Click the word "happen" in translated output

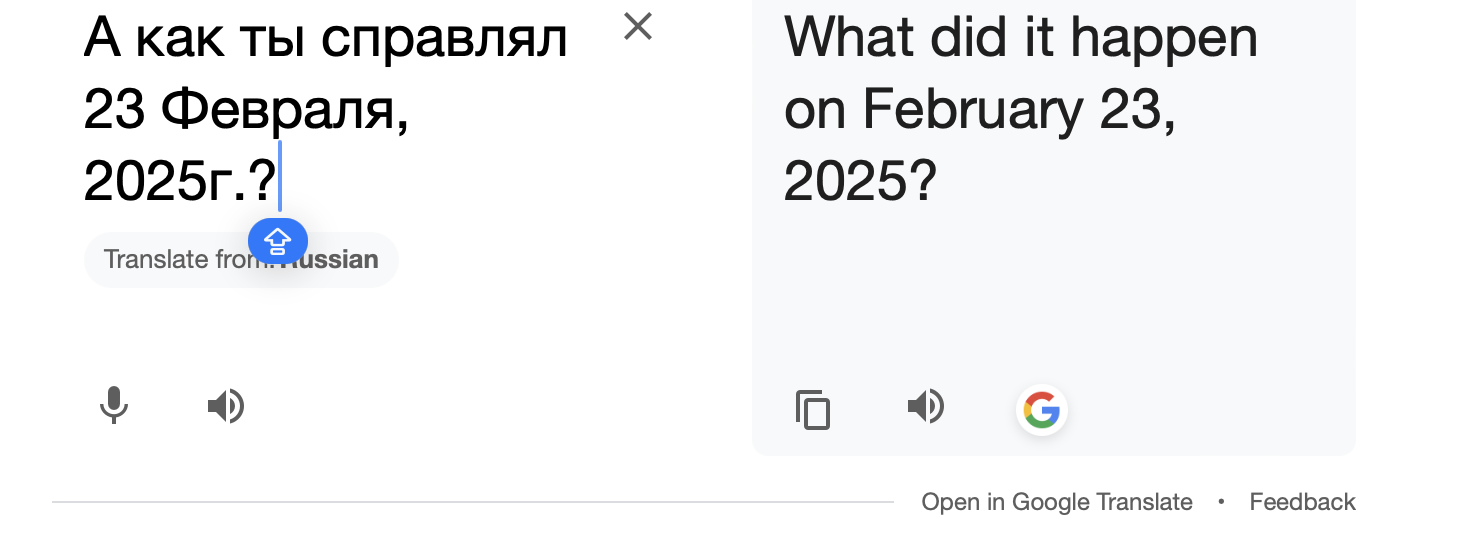[x=1164, y=38]
